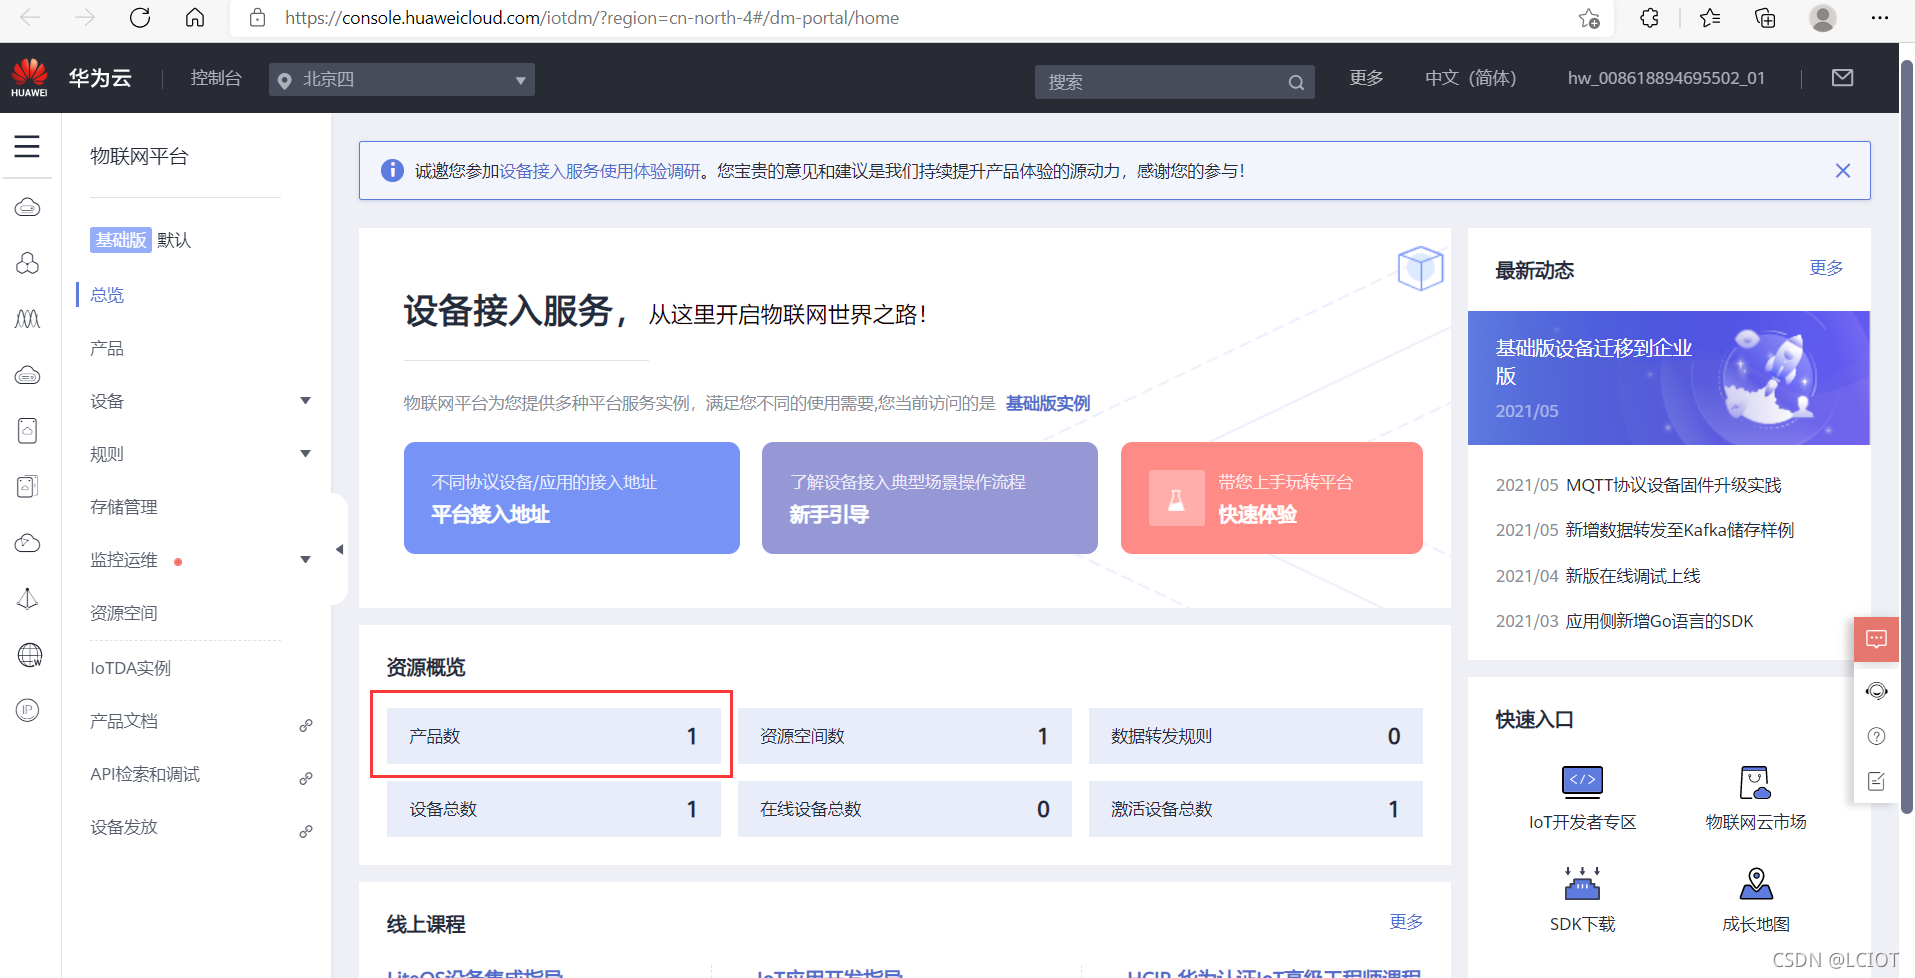Screen dimensions: 1915x978
Task: Open 成长地图 quick entry icon
Action: point(1756,883)
